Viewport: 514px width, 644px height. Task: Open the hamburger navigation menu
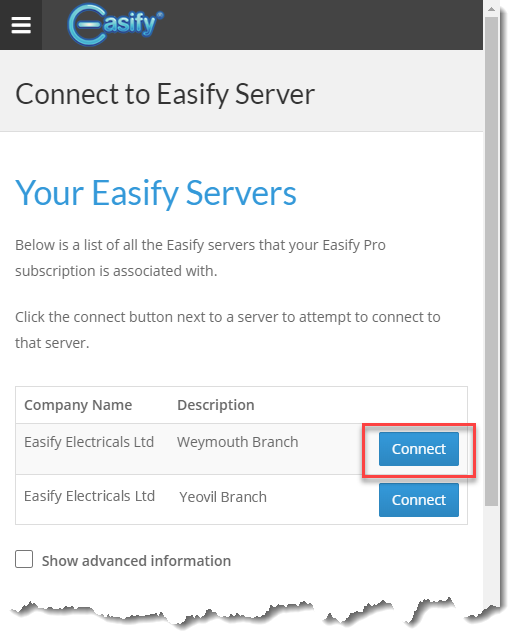pyautogui.click(x=21, y=25)
